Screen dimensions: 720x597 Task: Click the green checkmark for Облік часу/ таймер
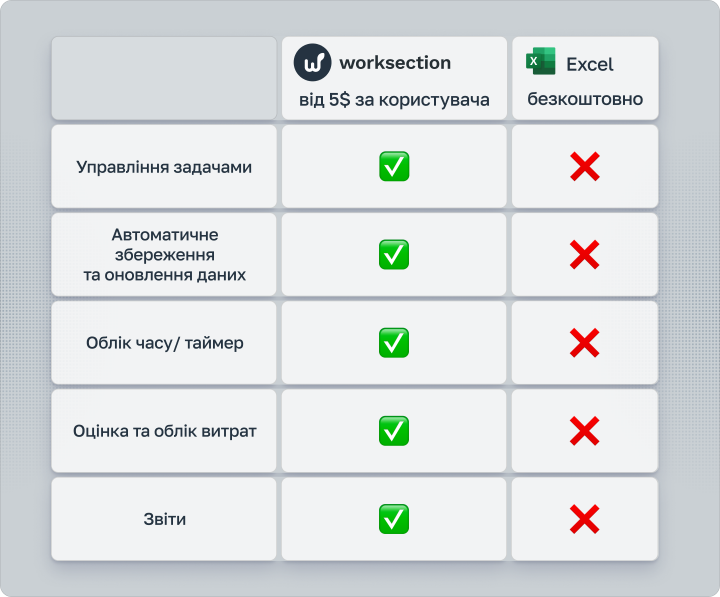click(x=394, y=343)
